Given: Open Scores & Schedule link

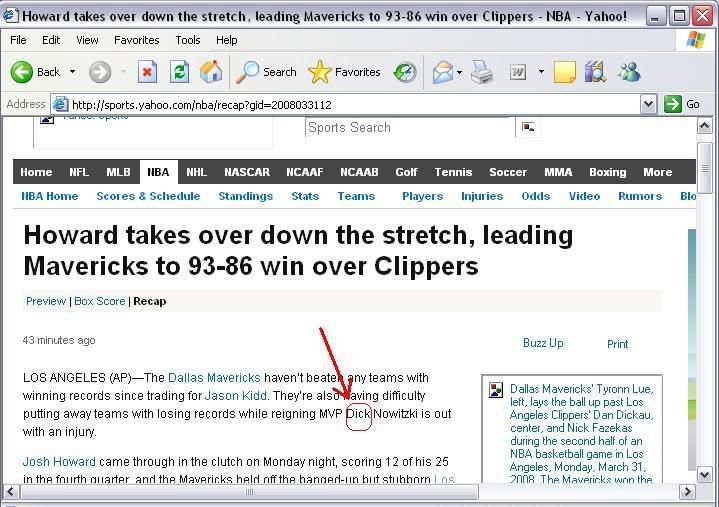Looking at the screenshot, I should coord(148,196).
